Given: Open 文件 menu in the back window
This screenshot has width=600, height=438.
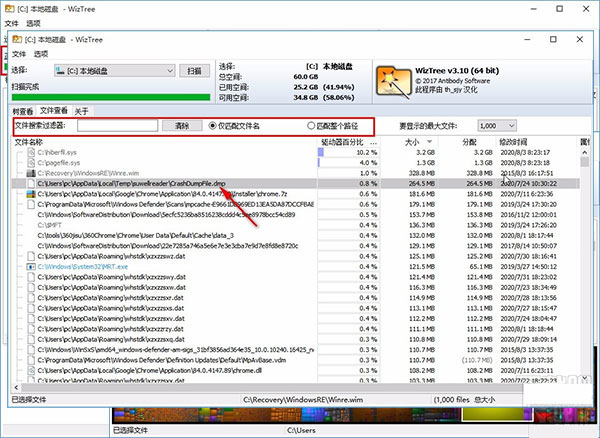Looking at the screenshot, I should pos(11,23).
